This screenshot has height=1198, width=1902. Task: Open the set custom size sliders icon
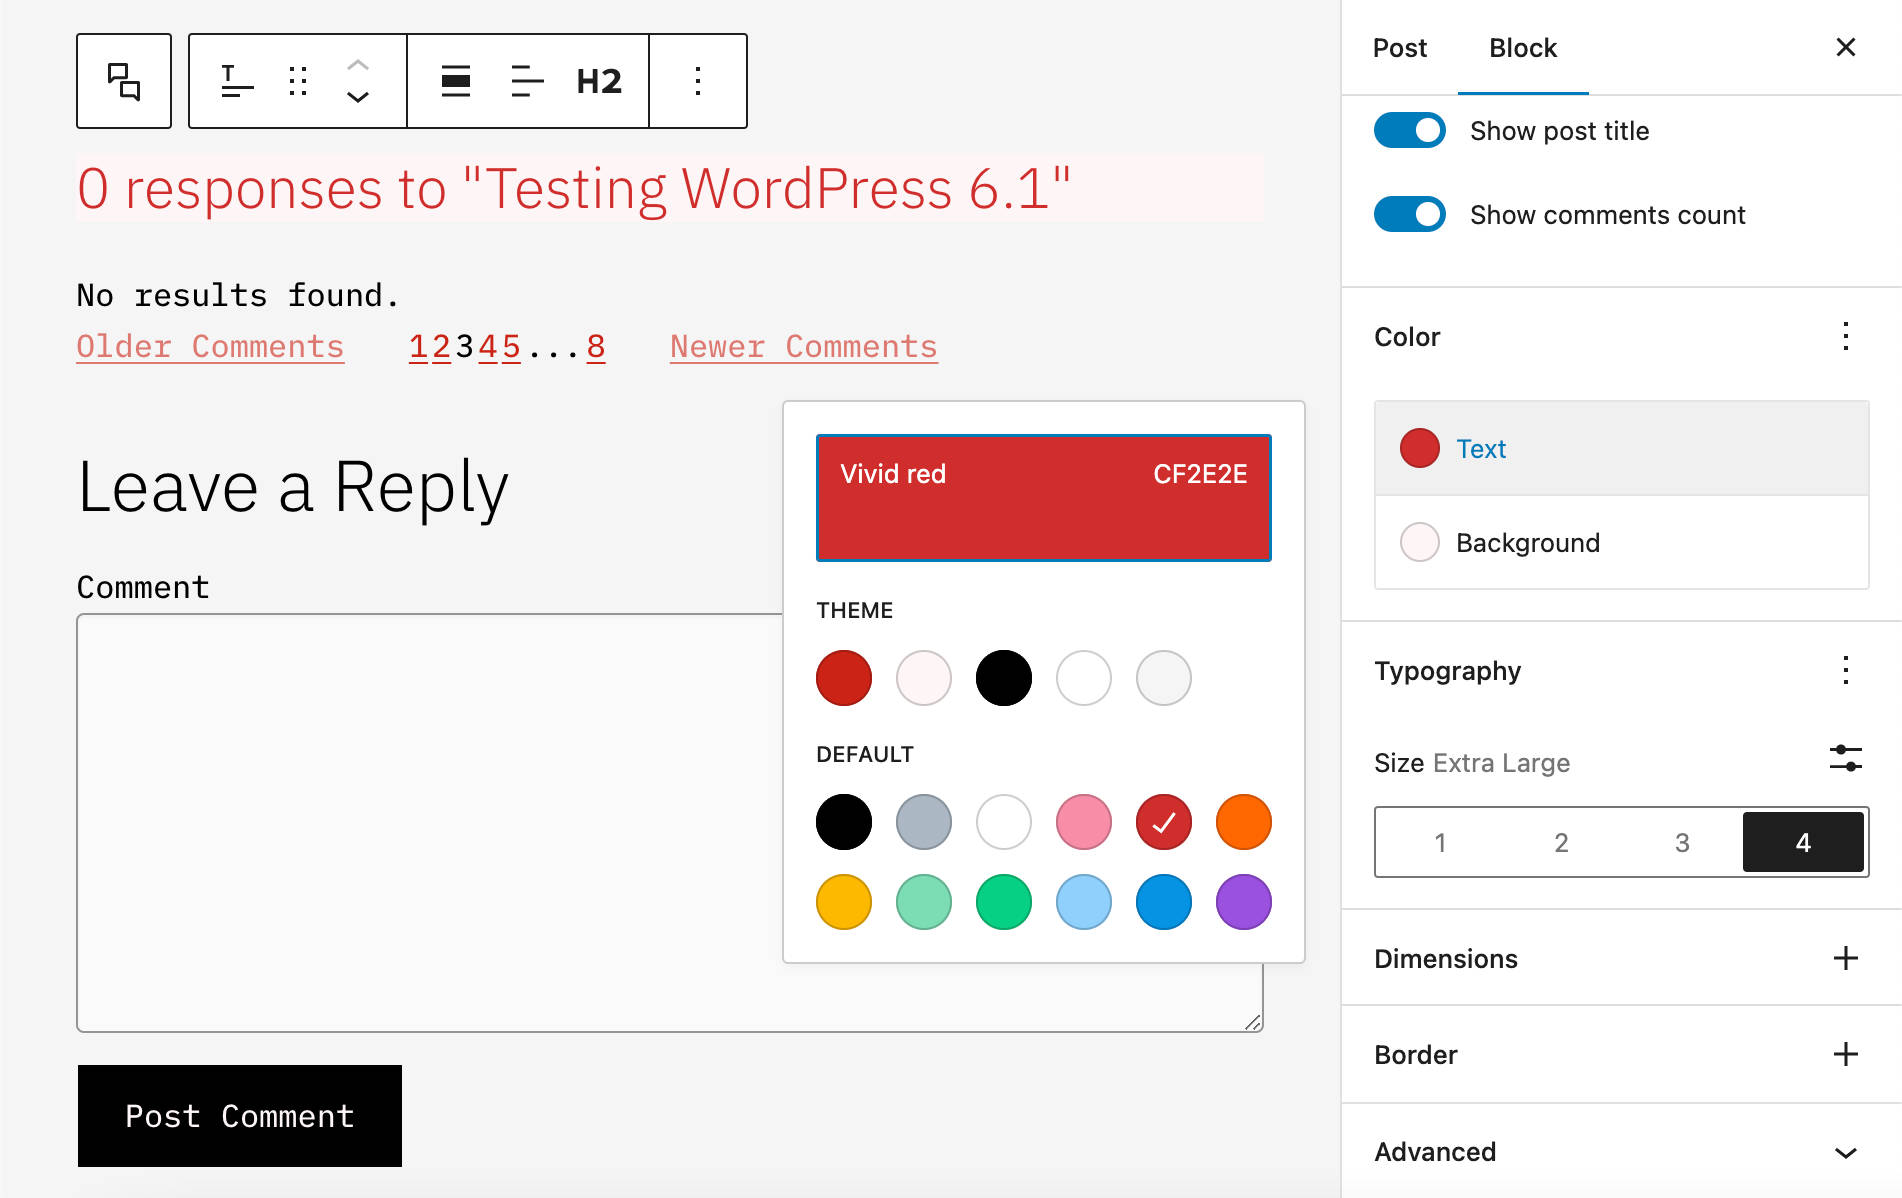(x=1845, y=758)
